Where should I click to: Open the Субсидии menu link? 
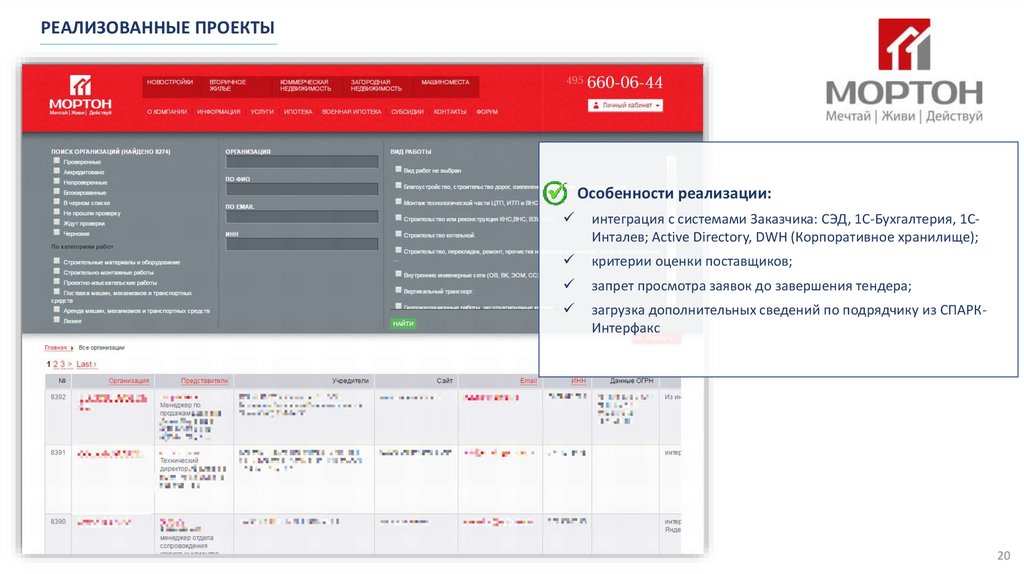[408, 112]
